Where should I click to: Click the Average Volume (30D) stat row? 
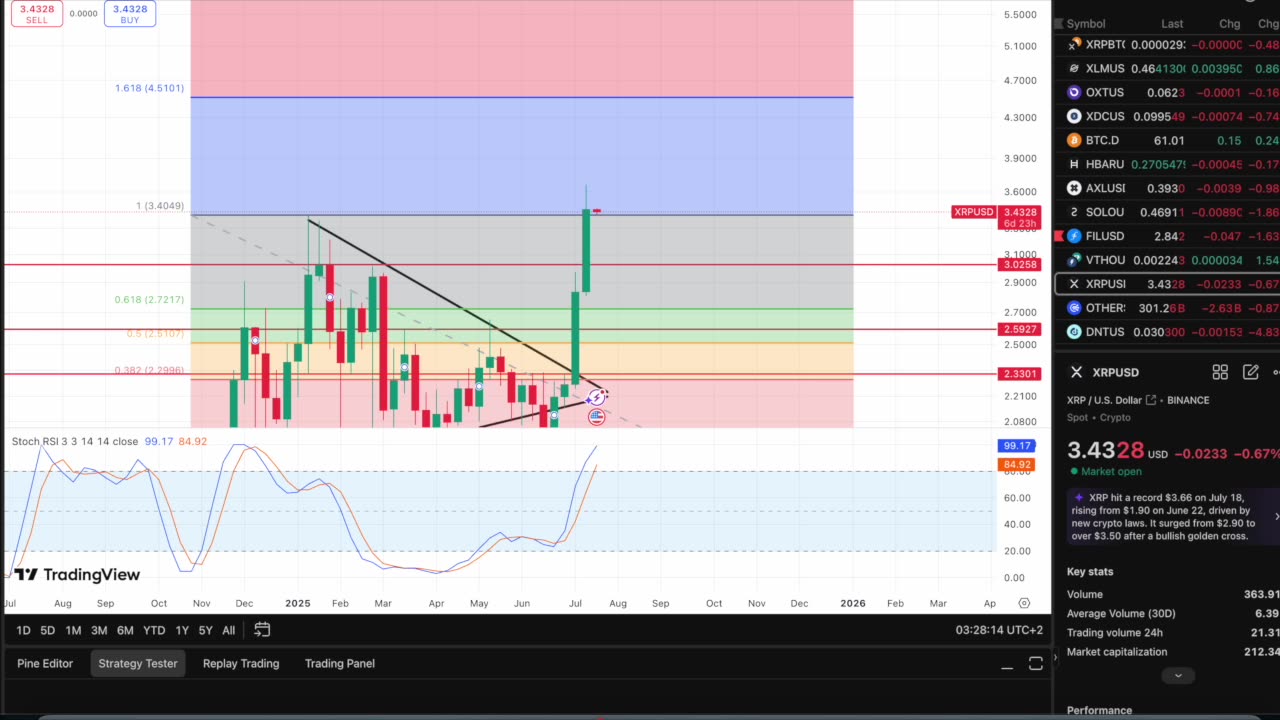pyautogui.click(x=1172, y=613)
